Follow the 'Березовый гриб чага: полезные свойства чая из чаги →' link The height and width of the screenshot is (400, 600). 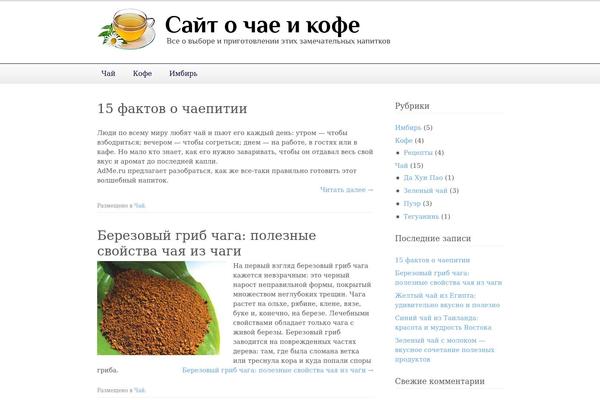[278, 370]
